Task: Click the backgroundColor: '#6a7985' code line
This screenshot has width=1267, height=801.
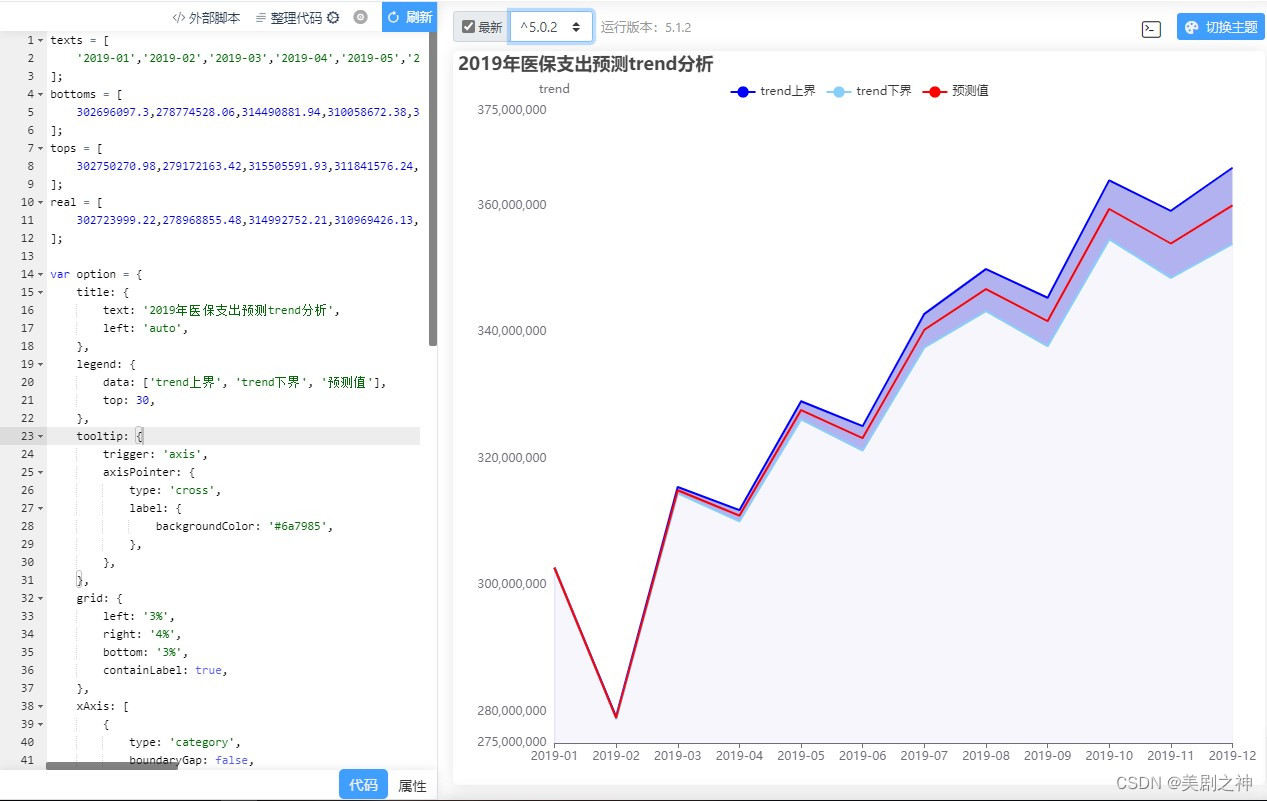Action: [x=244, y=526]
